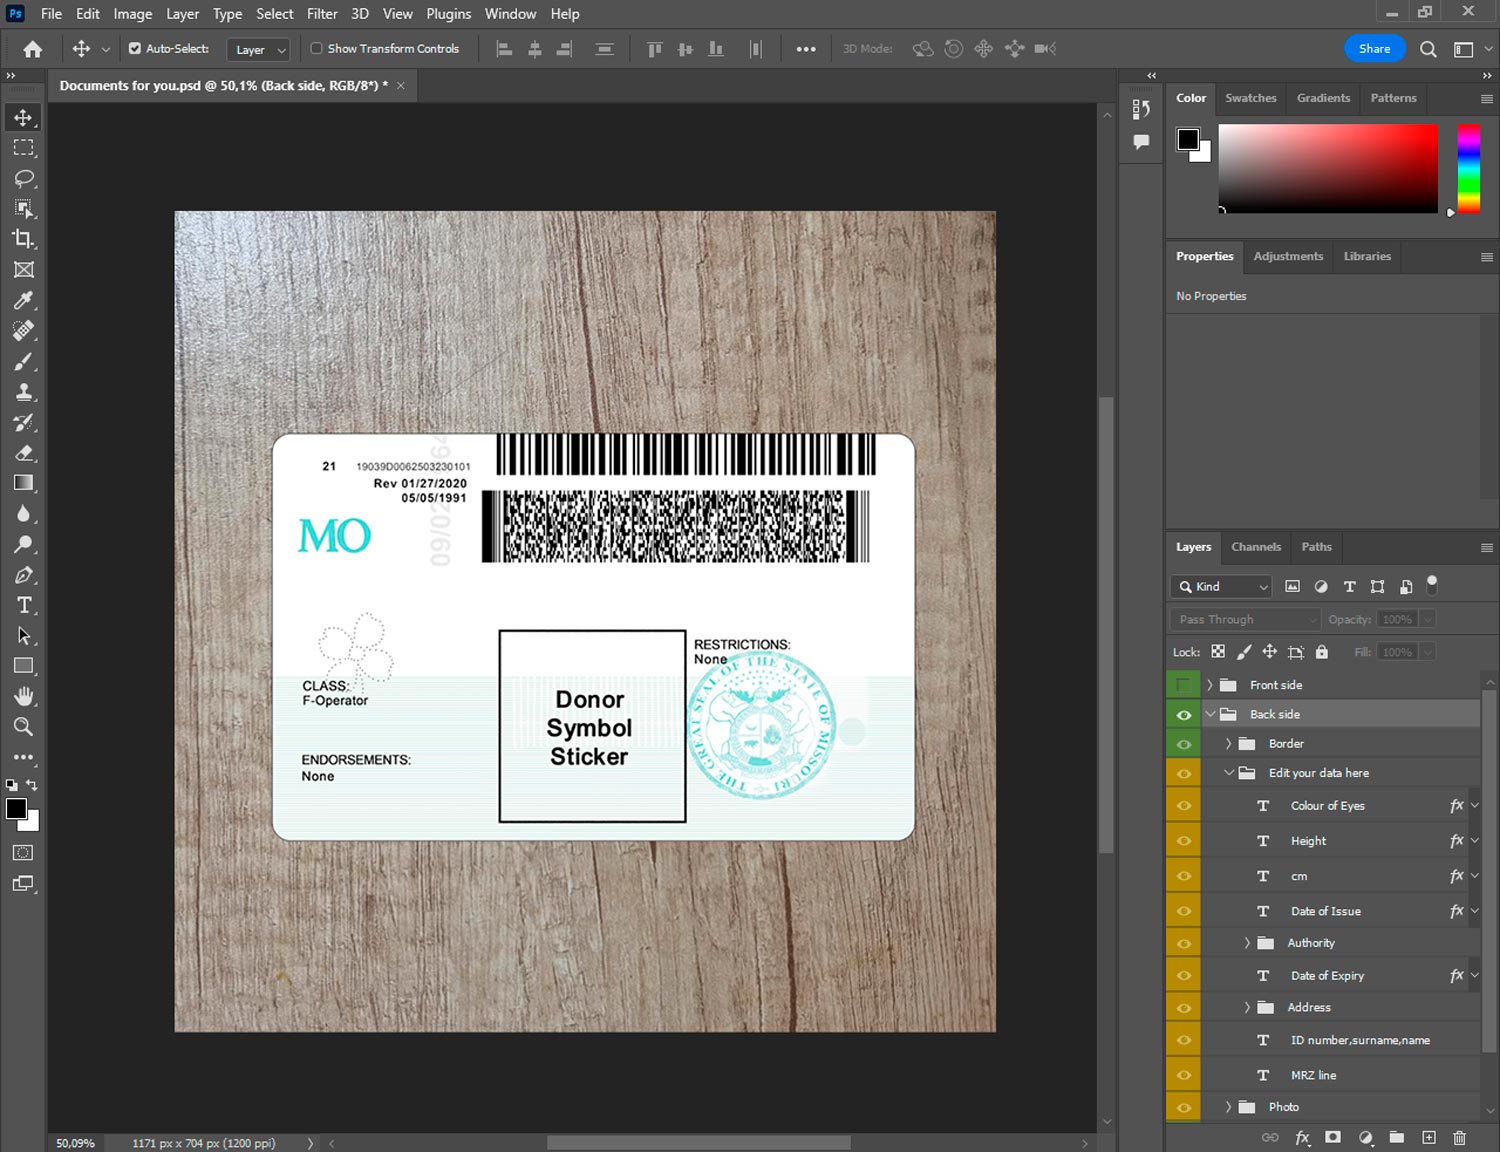Pick the Eyedropper tool
The width and height of the screenshot is (1500, 1152).
23,300
